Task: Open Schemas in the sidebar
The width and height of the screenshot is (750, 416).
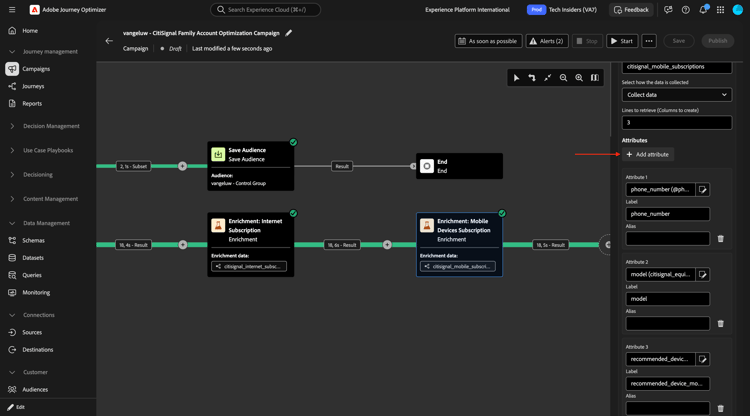Action: click(x=33, y=241)
